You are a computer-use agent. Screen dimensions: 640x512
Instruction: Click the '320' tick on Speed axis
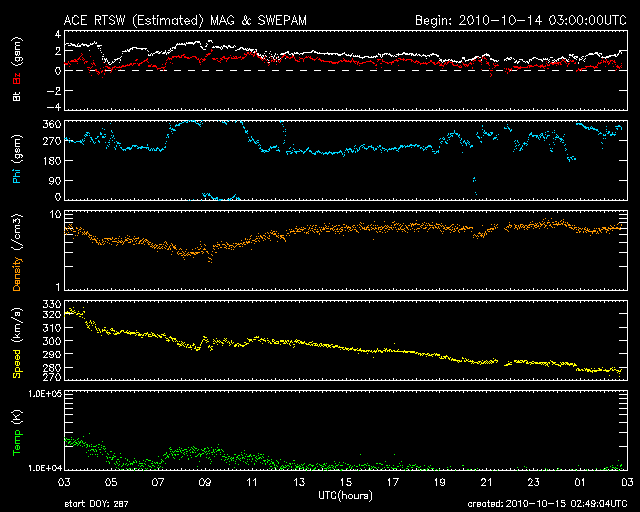52,314
